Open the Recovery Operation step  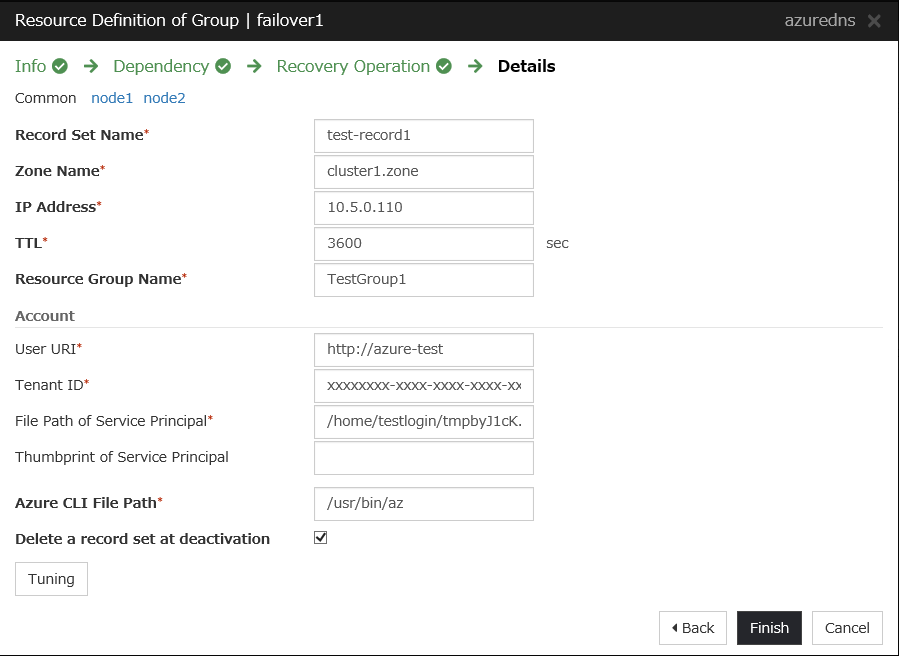tap(353, 67)
